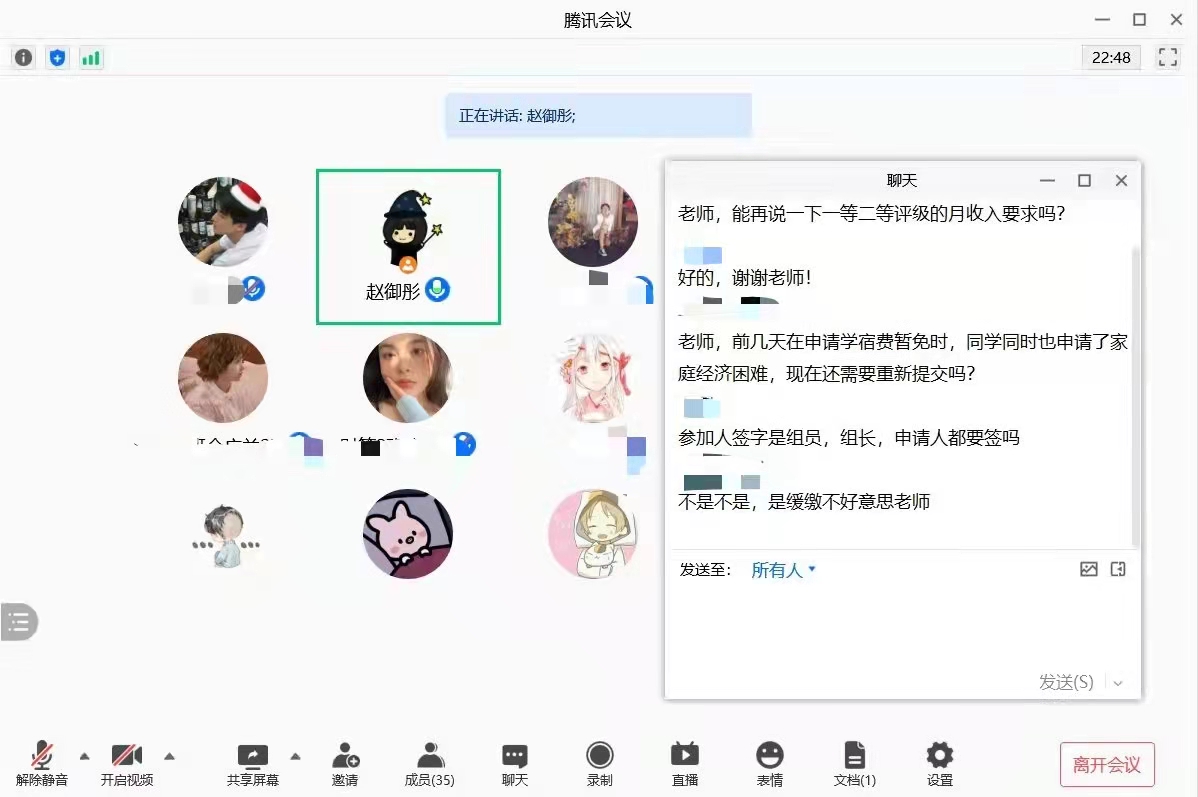Unmute the microphone (解除静音)

pyautogui.click(x=42, y=763)
